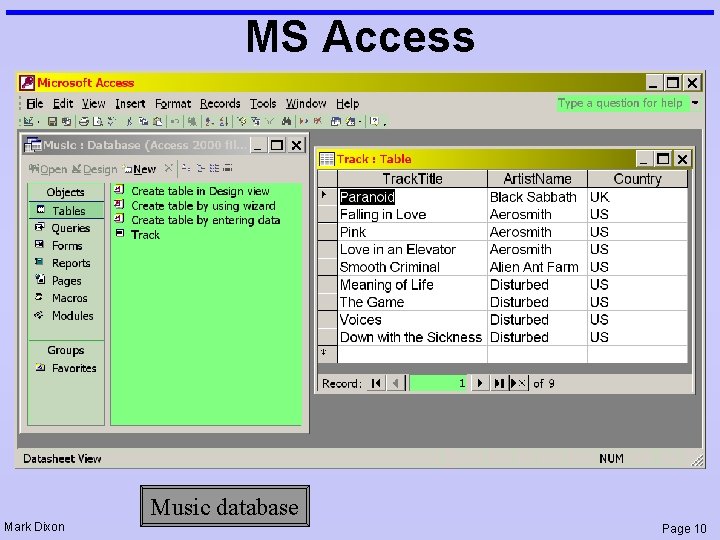Select Create table by using wizard
The width and height of the screenshot is (720, 540).
coord(195,205)
